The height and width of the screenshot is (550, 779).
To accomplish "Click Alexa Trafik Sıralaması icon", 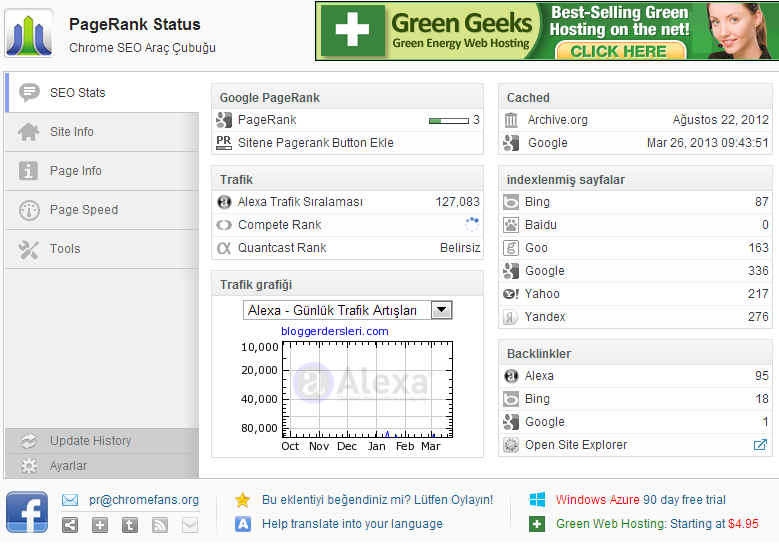I will point(224,202).
